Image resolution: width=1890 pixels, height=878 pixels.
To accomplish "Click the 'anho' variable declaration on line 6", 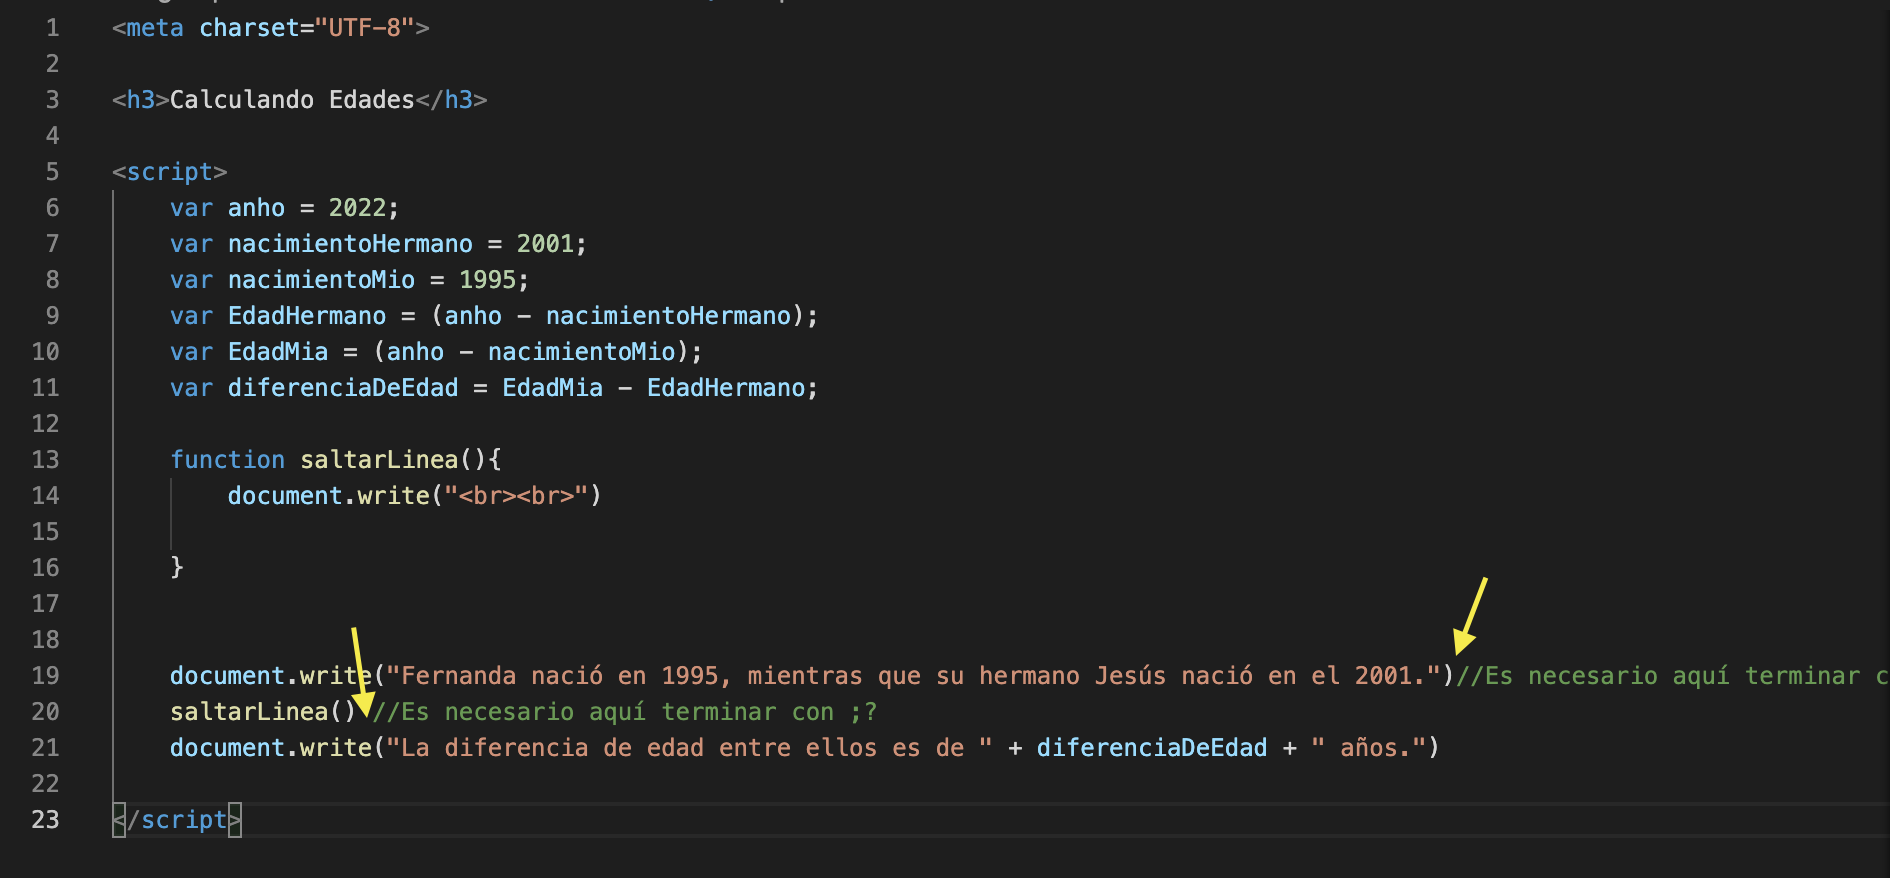I will pos(257,208).
